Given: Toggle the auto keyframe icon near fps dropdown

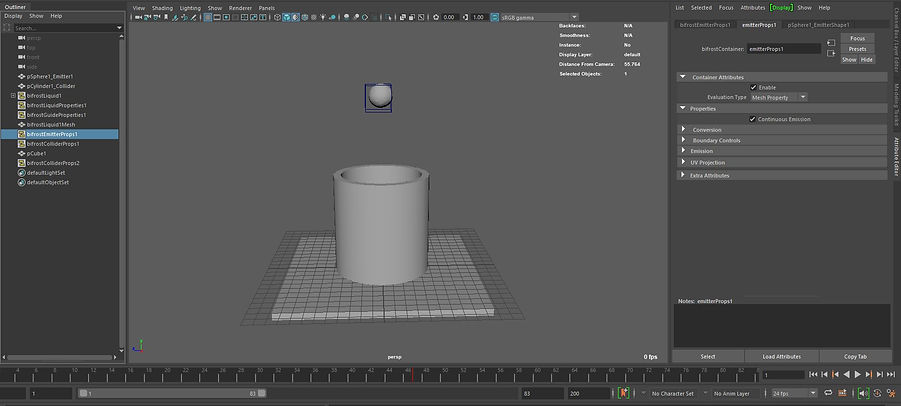Looking at the screenshot, I should 877,393.
